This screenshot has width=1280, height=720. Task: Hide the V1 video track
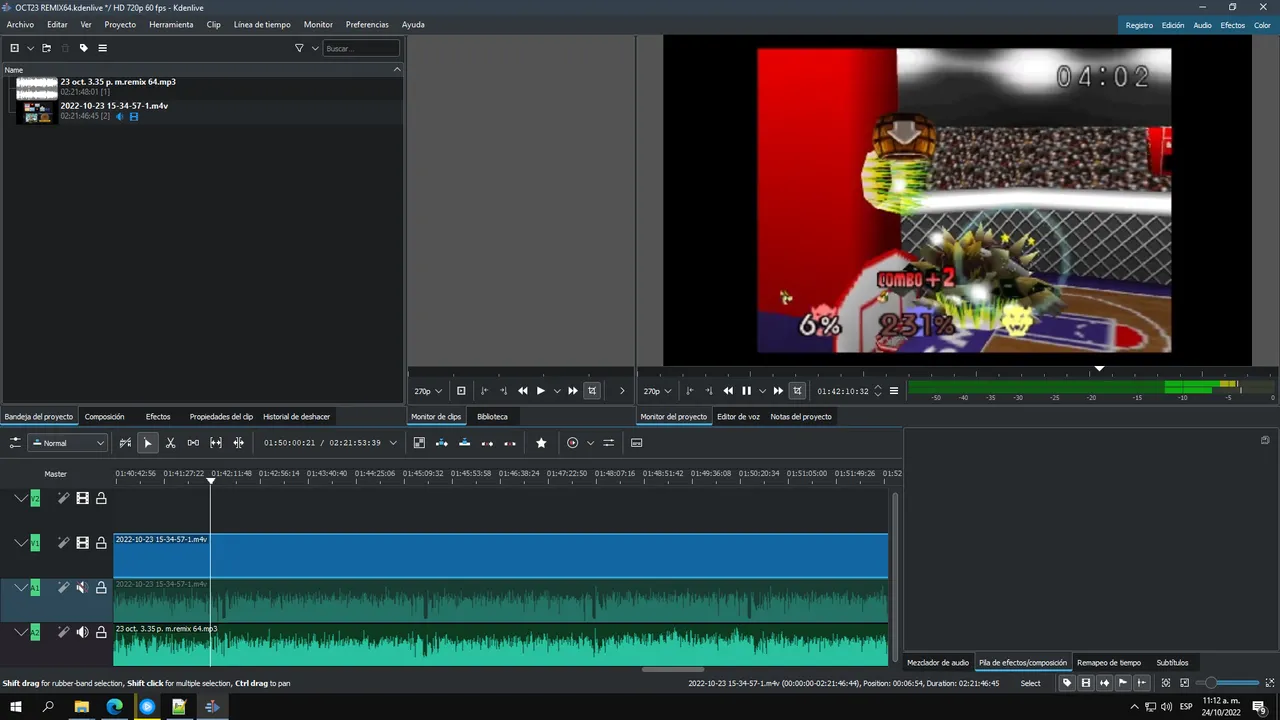pyautogui.click(x=82, y=543)
